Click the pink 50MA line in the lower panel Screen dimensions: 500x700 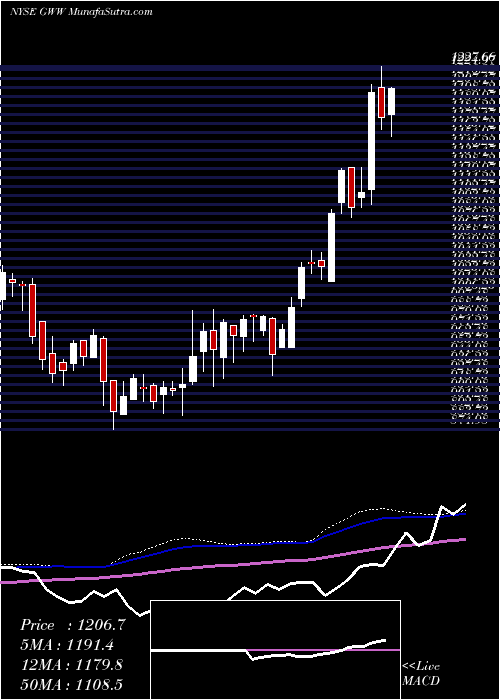coord(232,563)
